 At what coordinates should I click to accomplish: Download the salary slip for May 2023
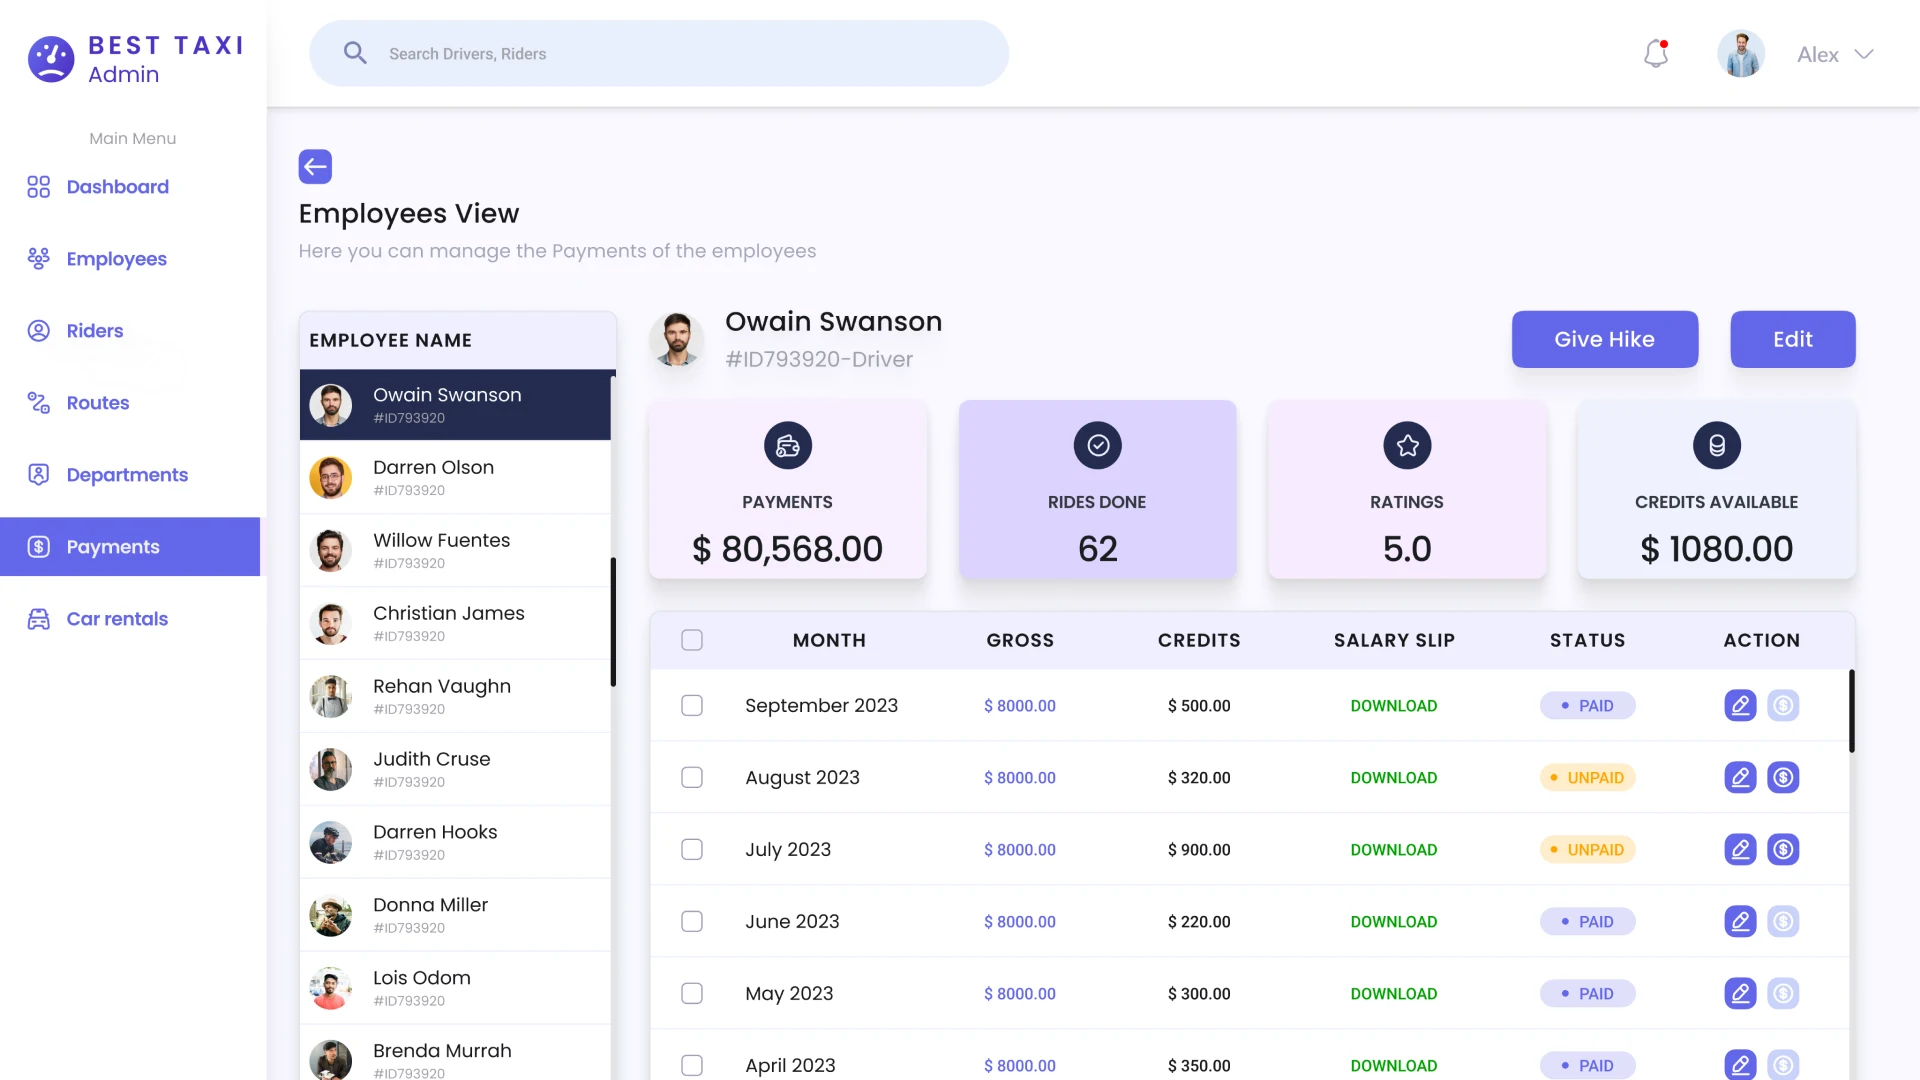[x=1393, y=993]
